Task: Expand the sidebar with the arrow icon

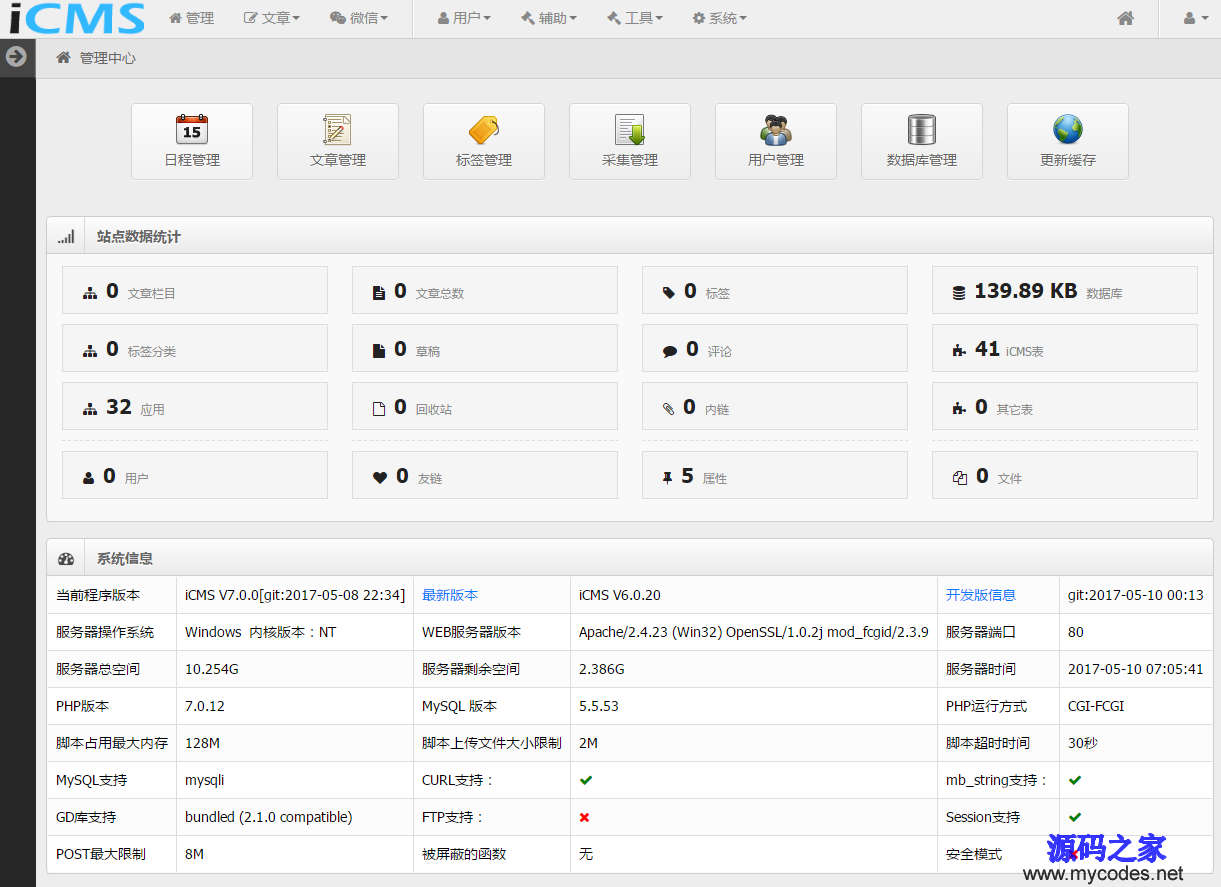Action: (x=16, y=56)
